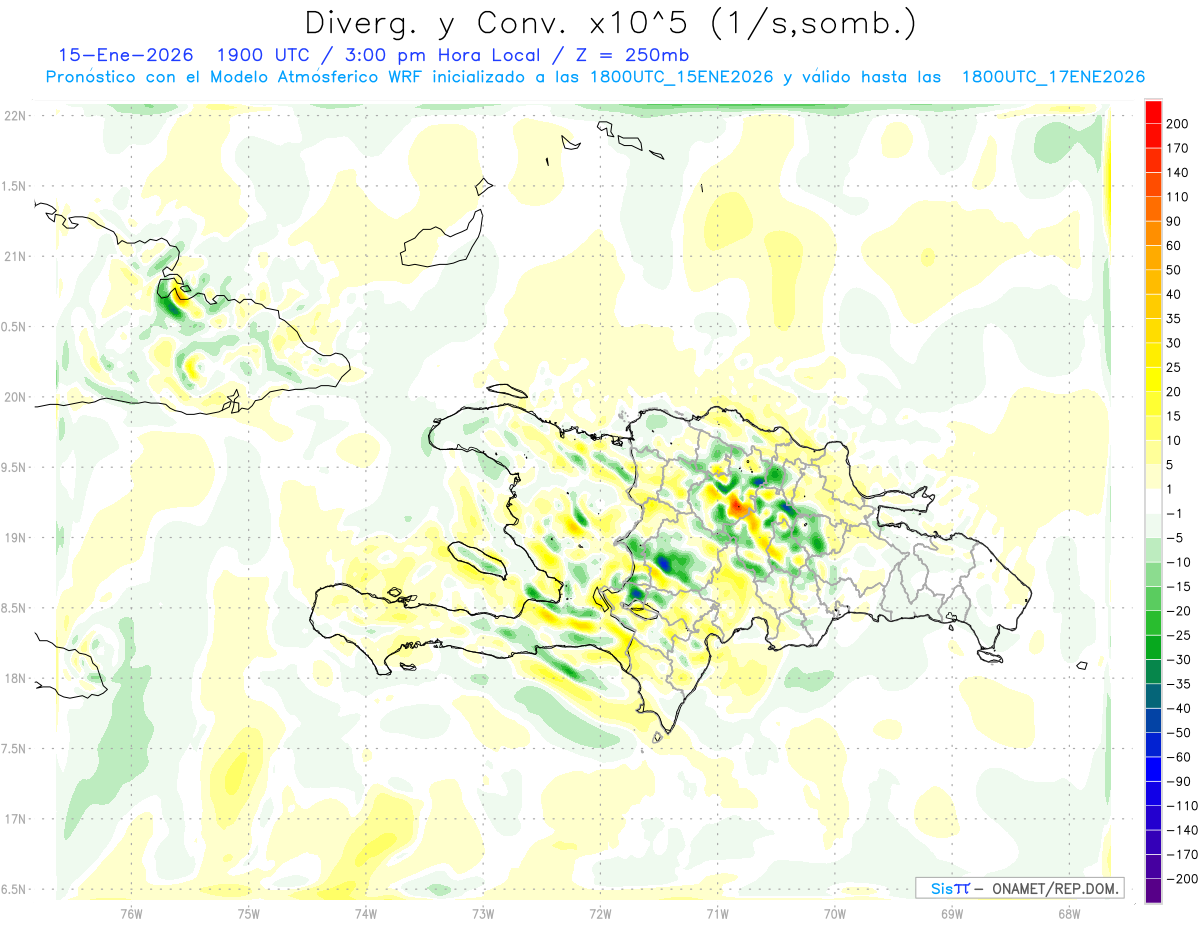1200x927 pixels.
Task: Click the '70W' longitude label
Action: (835, 914)
